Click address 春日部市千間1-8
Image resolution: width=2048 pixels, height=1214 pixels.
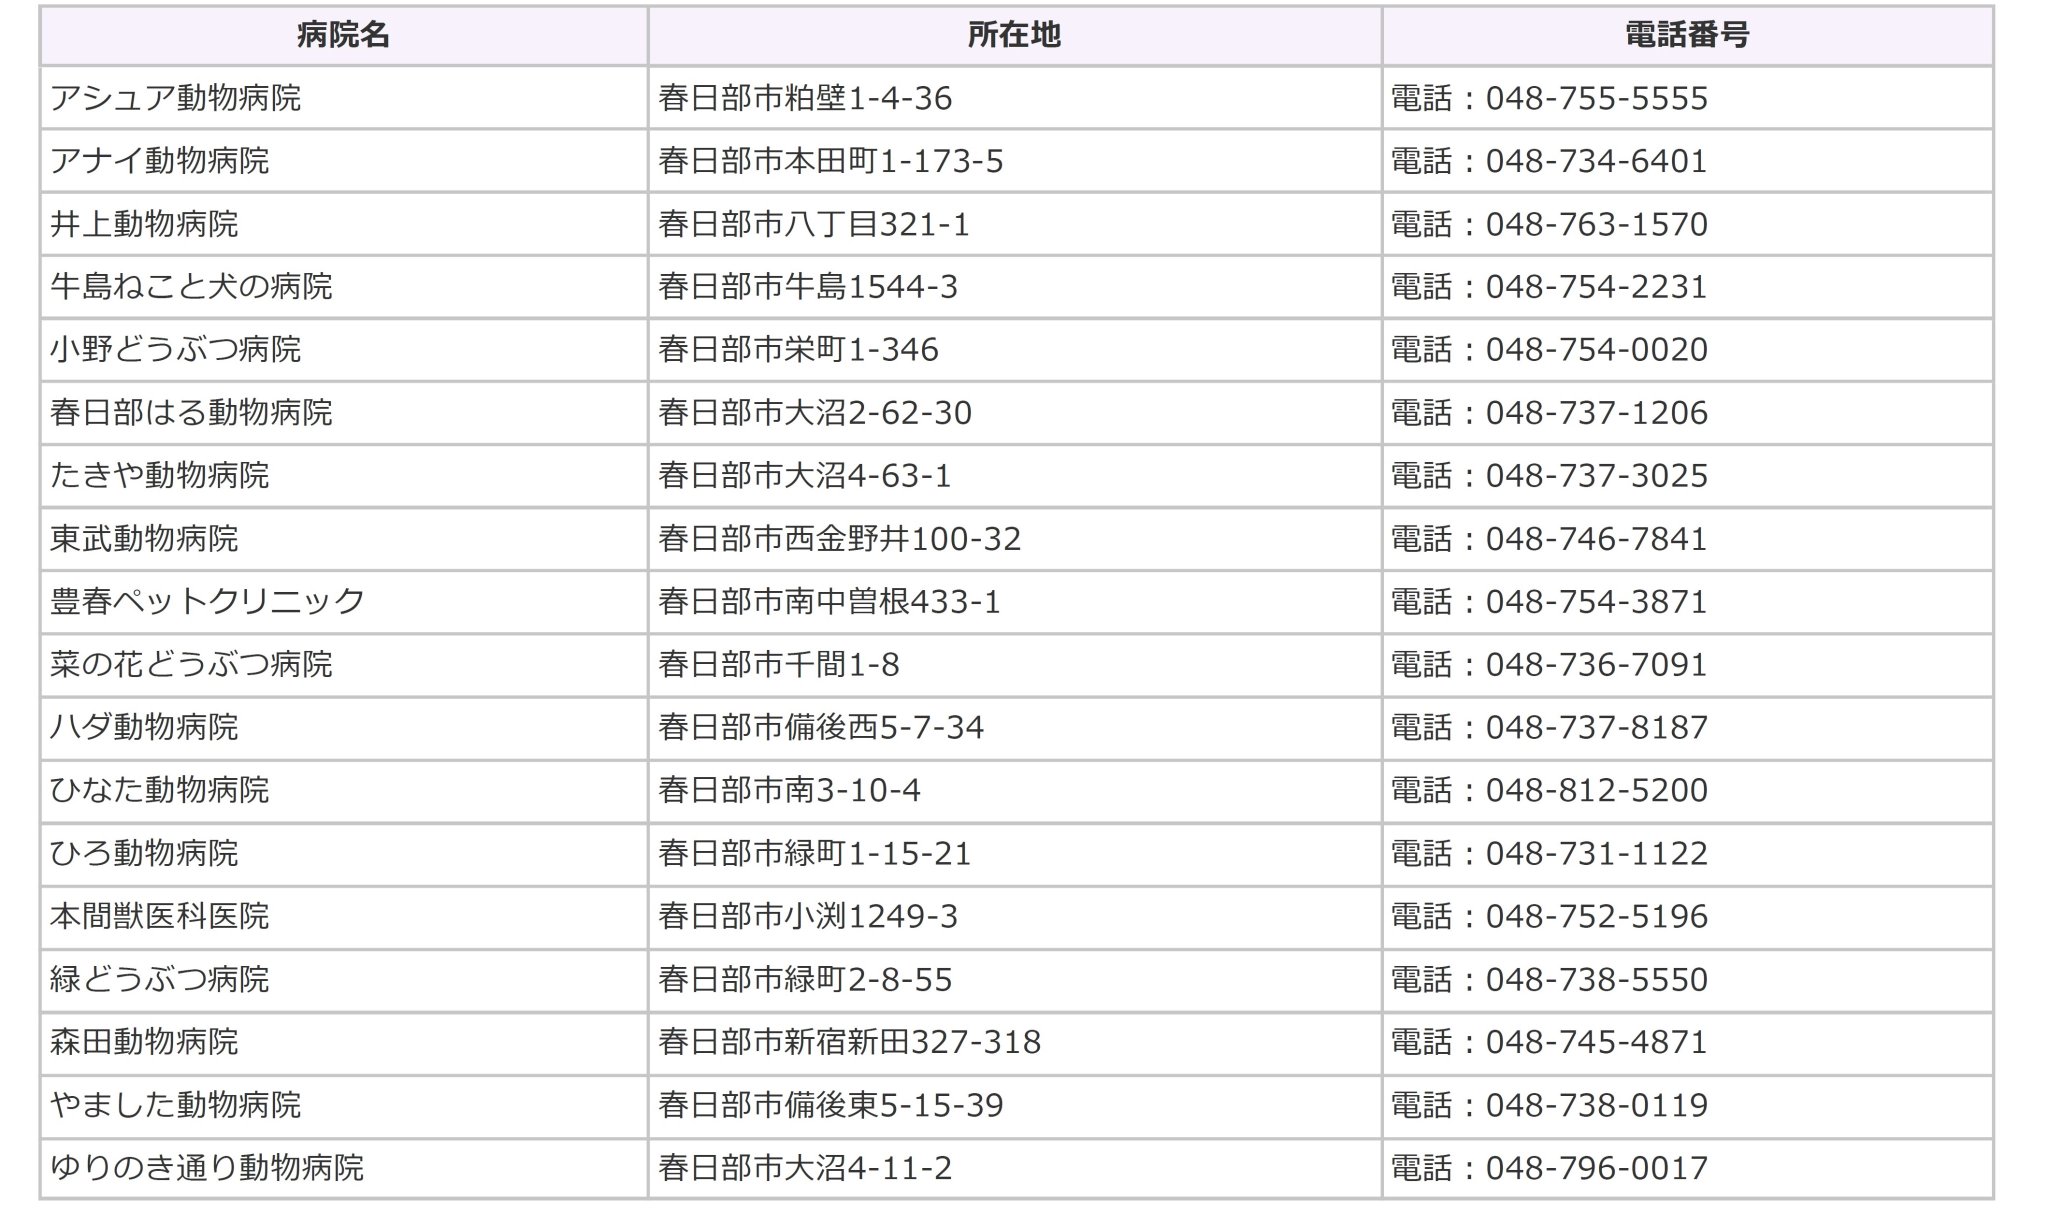pos(779,665)
